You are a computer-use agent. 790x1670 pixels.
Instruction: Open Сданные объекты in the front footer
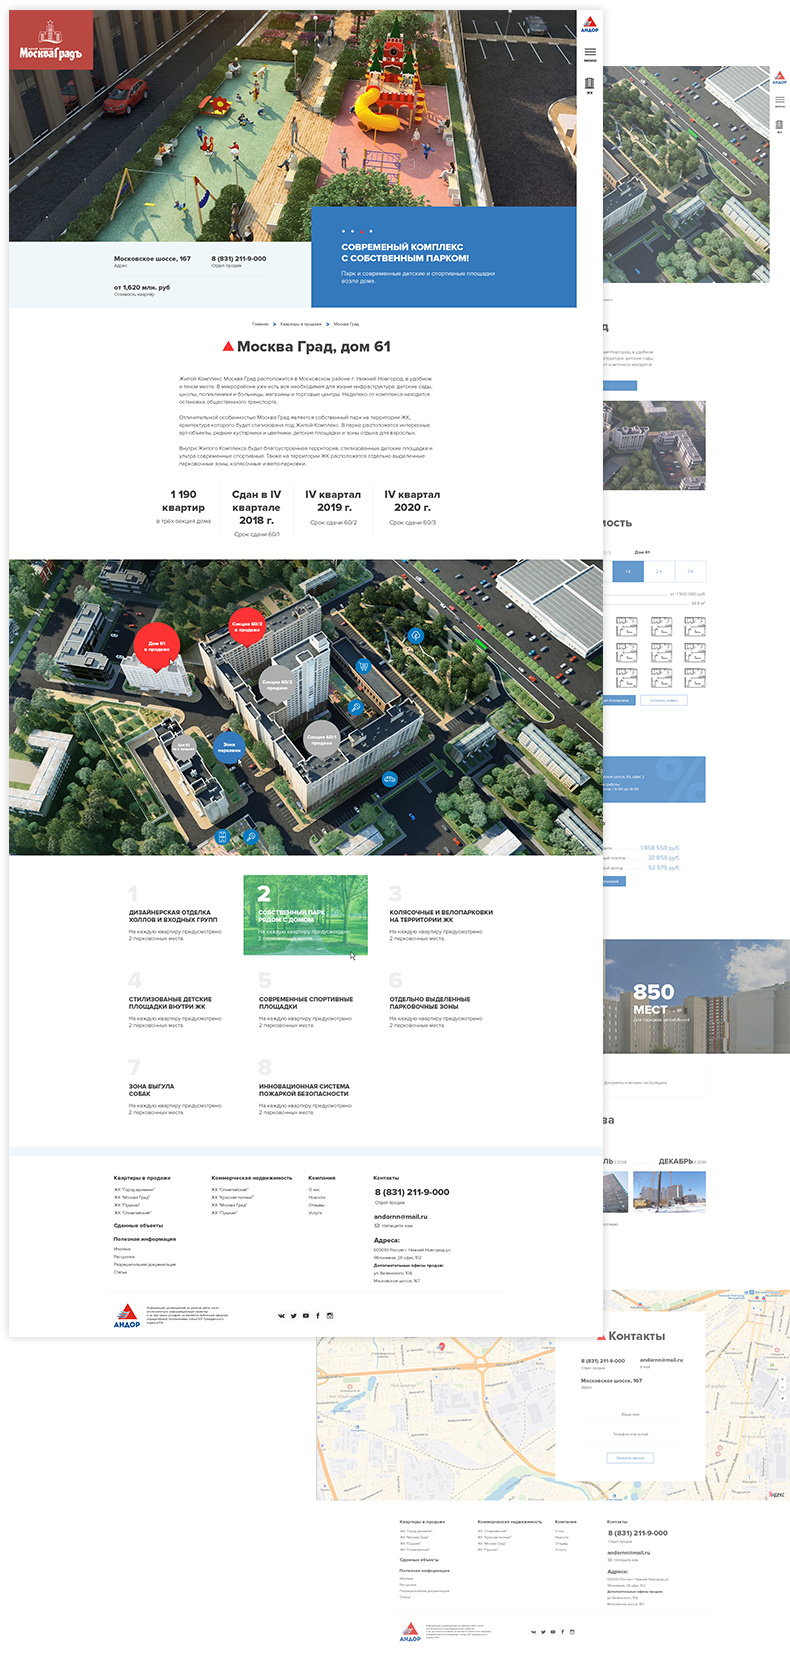(138, 1225)
